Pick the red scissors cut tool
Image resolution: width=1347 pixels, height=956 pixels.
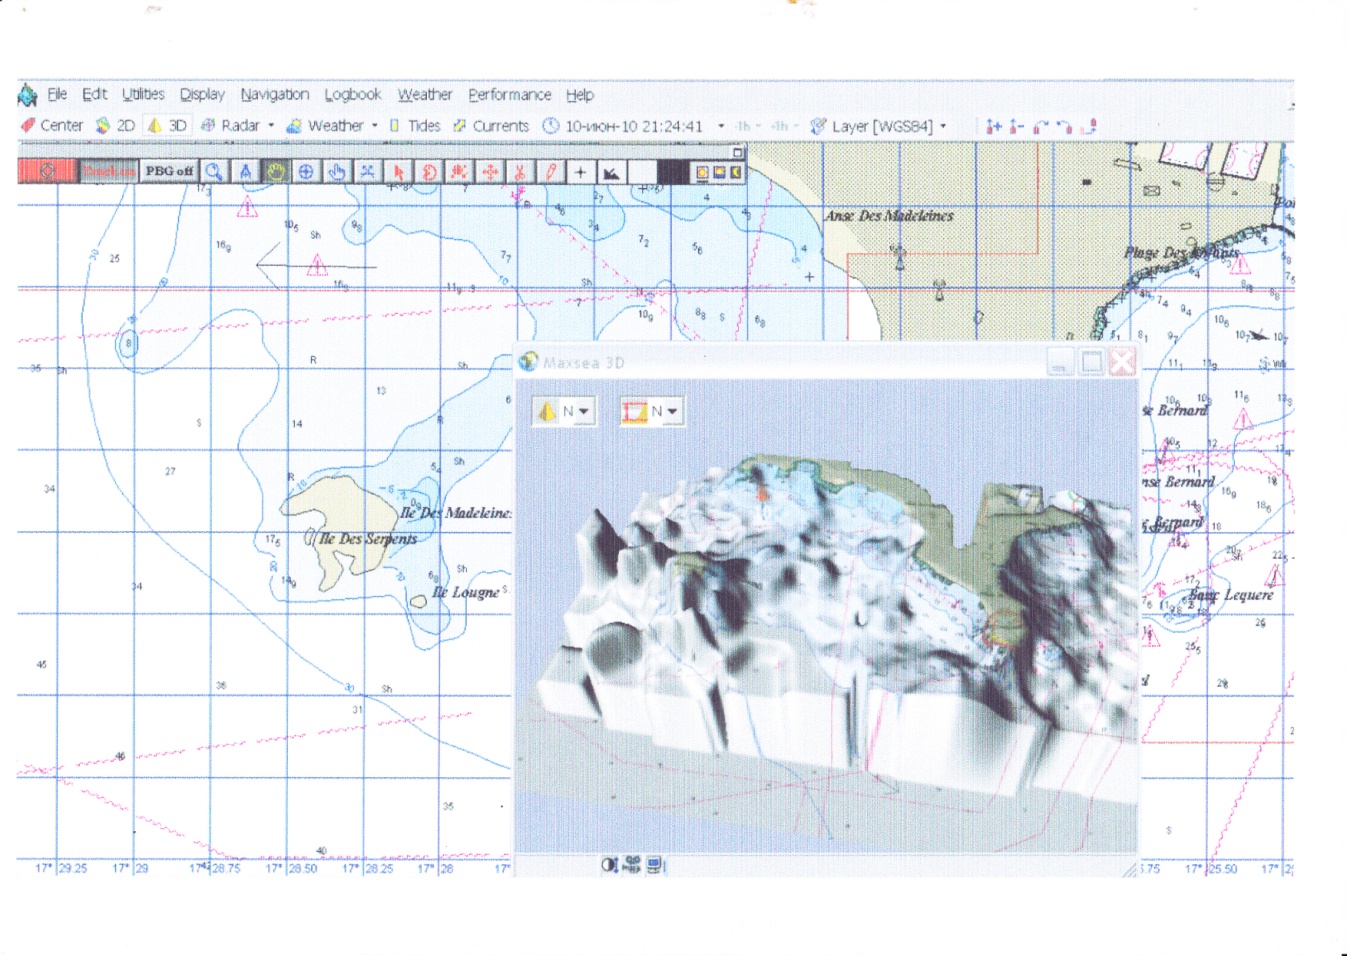(x=520, y=172)
